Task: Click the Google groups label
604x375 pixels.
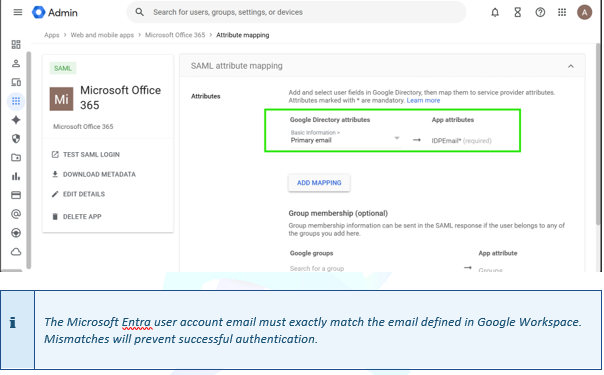Action: [x=311, y=253]
